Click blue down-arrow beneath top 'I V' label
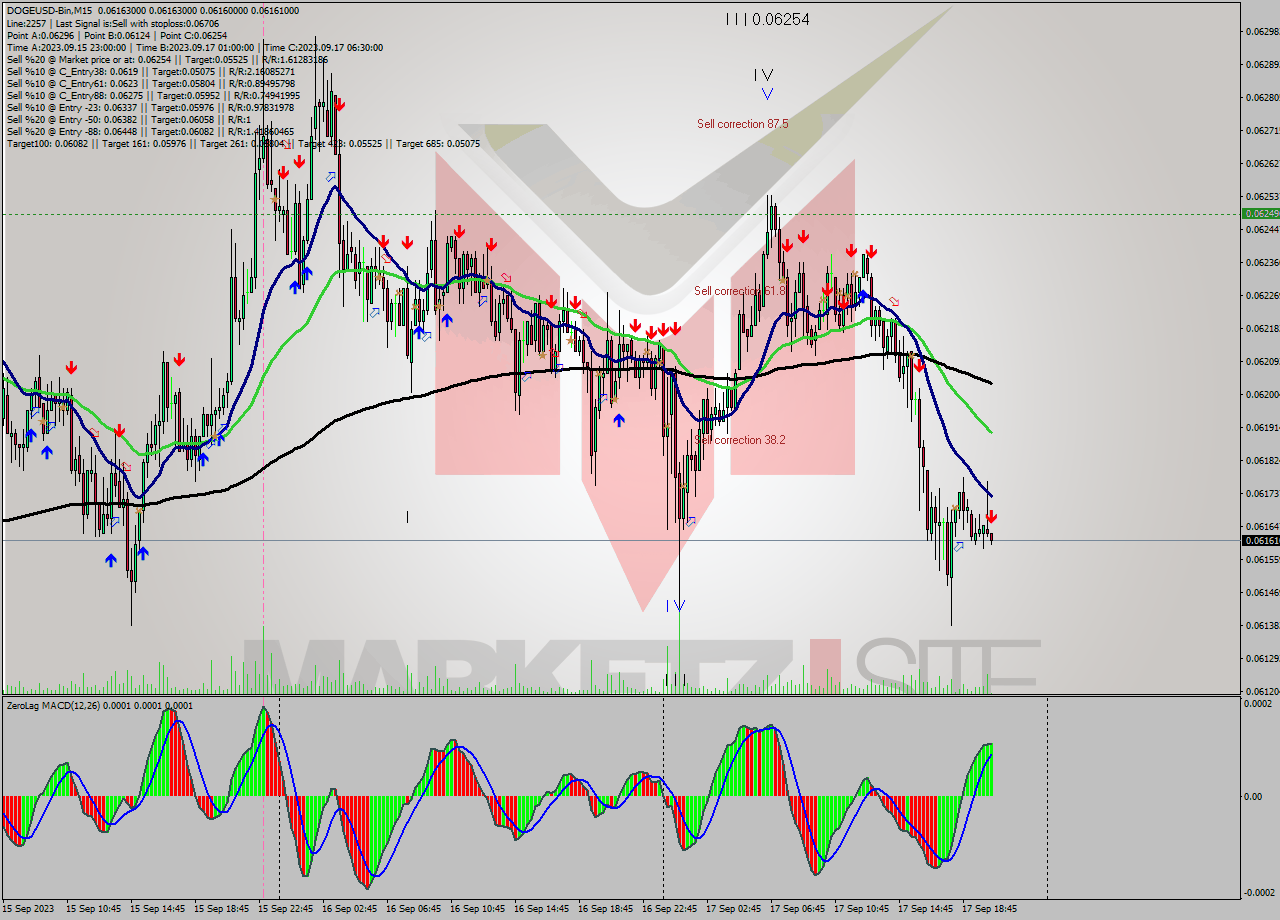 (x=767, y=94)
